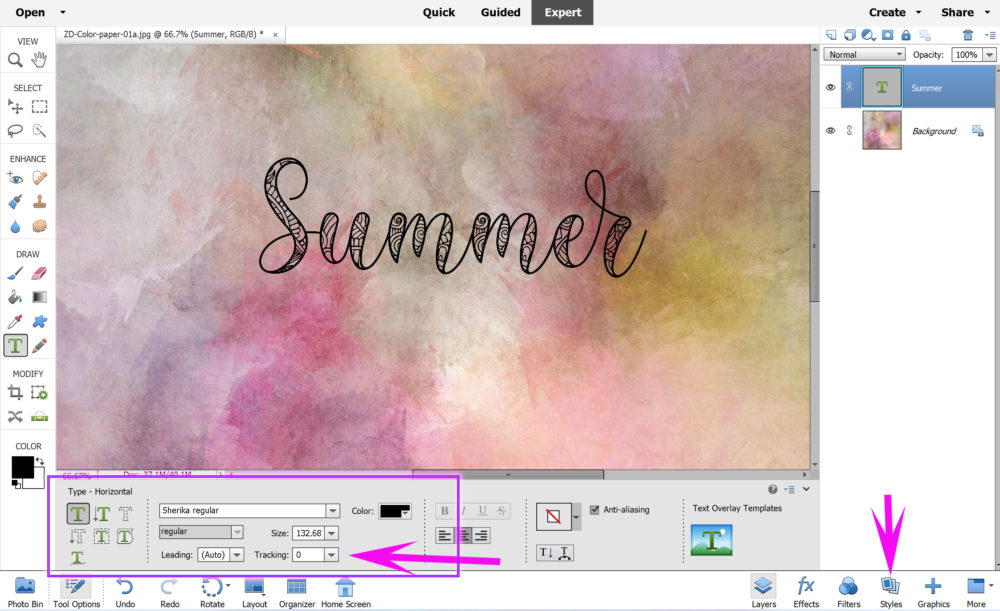This screenshot has height=611, width=1000.
Task: Select the Sponge tool
Action: (40, 226)
